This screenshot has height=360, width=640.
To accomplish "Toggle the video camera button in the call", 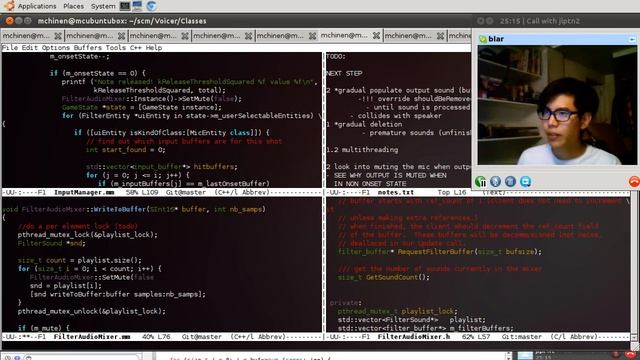I will [x=510, y=181].
